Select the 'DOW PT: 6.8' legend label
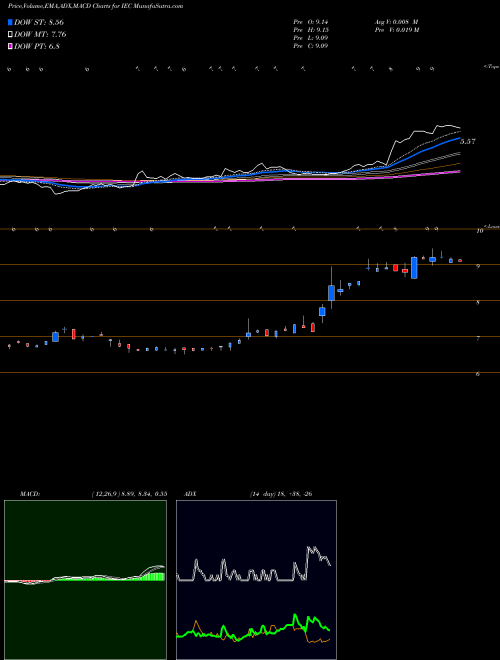The height and width of the screenshot is (660, 500). 37,46
